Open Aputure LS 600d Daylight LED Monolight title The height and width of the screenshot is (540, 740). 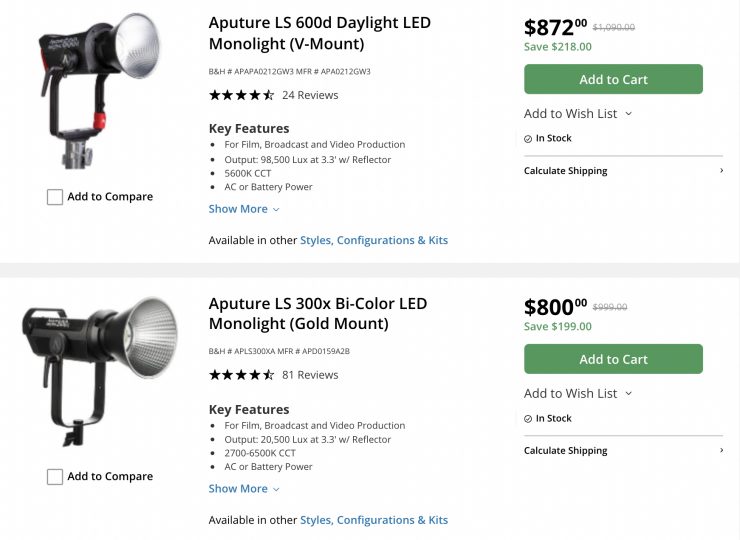(x=320, y=33)
